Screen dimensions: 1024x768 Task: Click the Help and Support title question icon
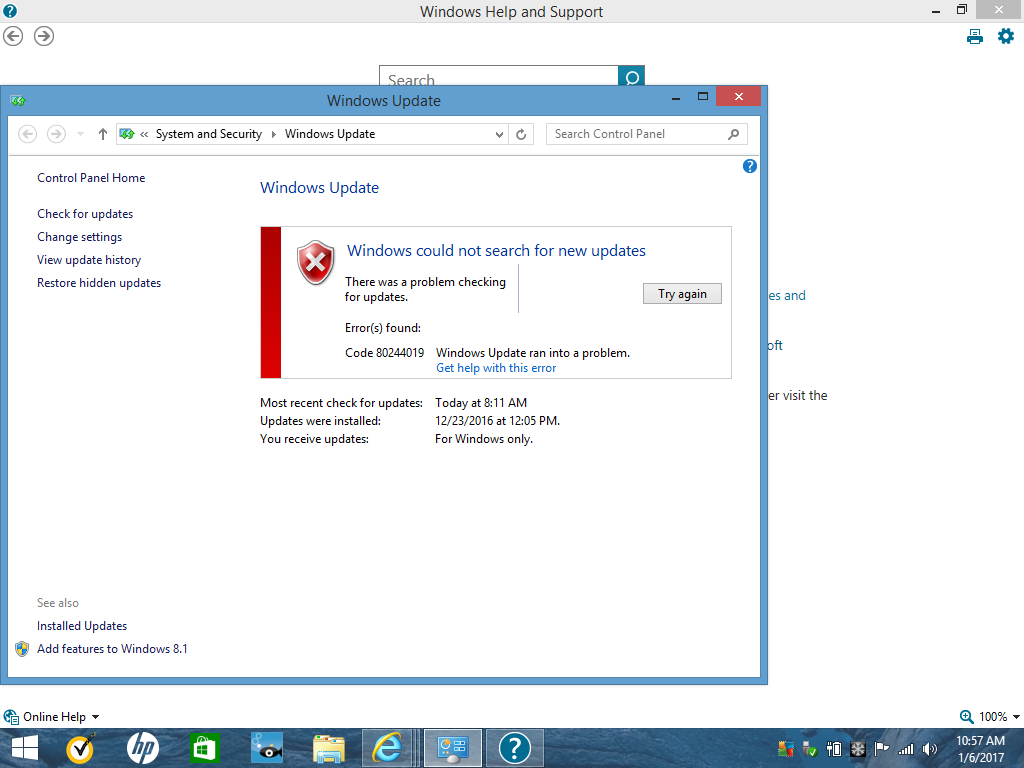pos(10,11)
